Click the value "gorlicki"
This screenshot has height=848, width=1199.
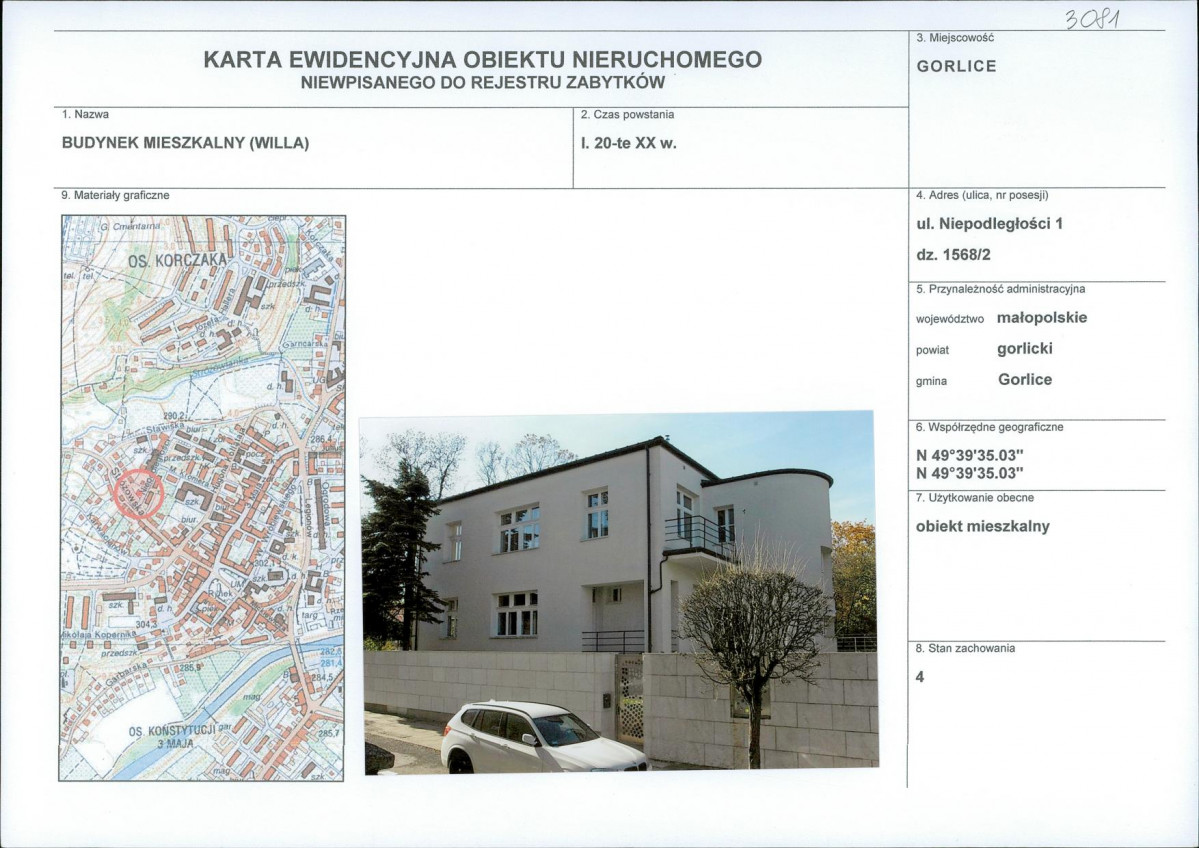(1025, 349)
